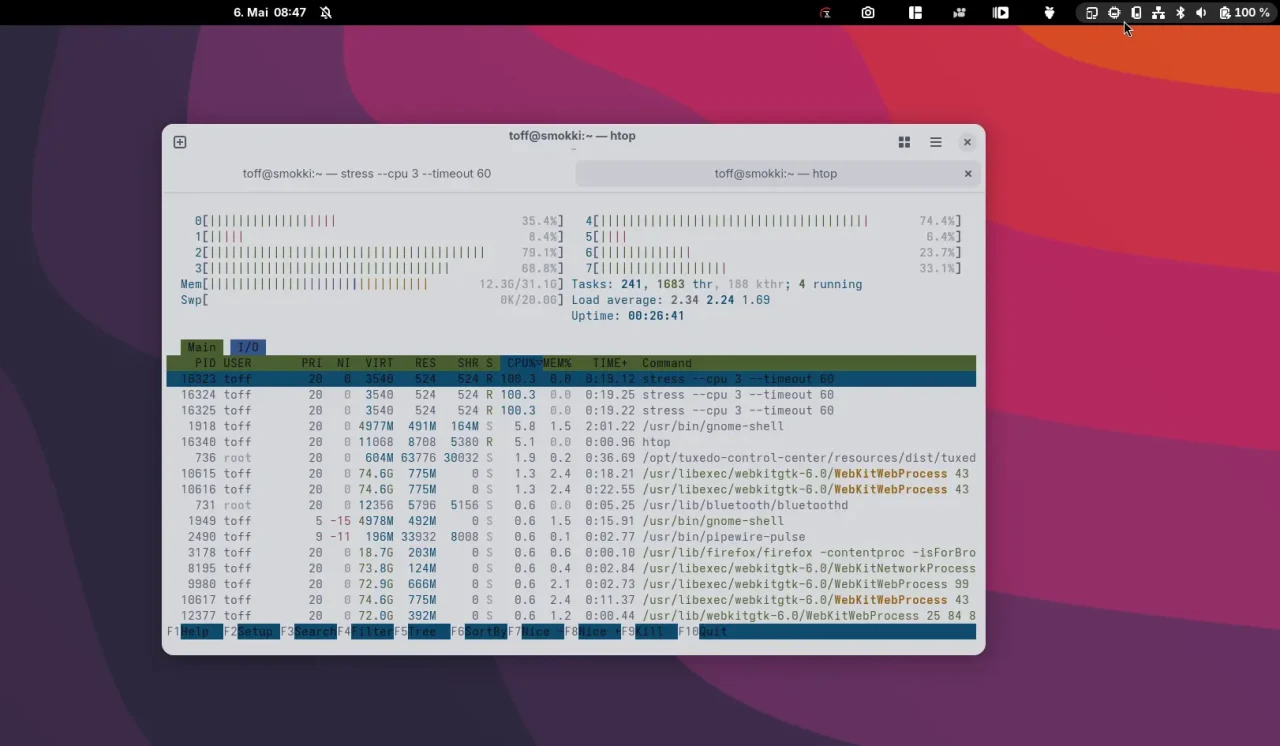Show the tab overview grid
Viewport: 1280px width, 746px height.
[x=904, y=142]
